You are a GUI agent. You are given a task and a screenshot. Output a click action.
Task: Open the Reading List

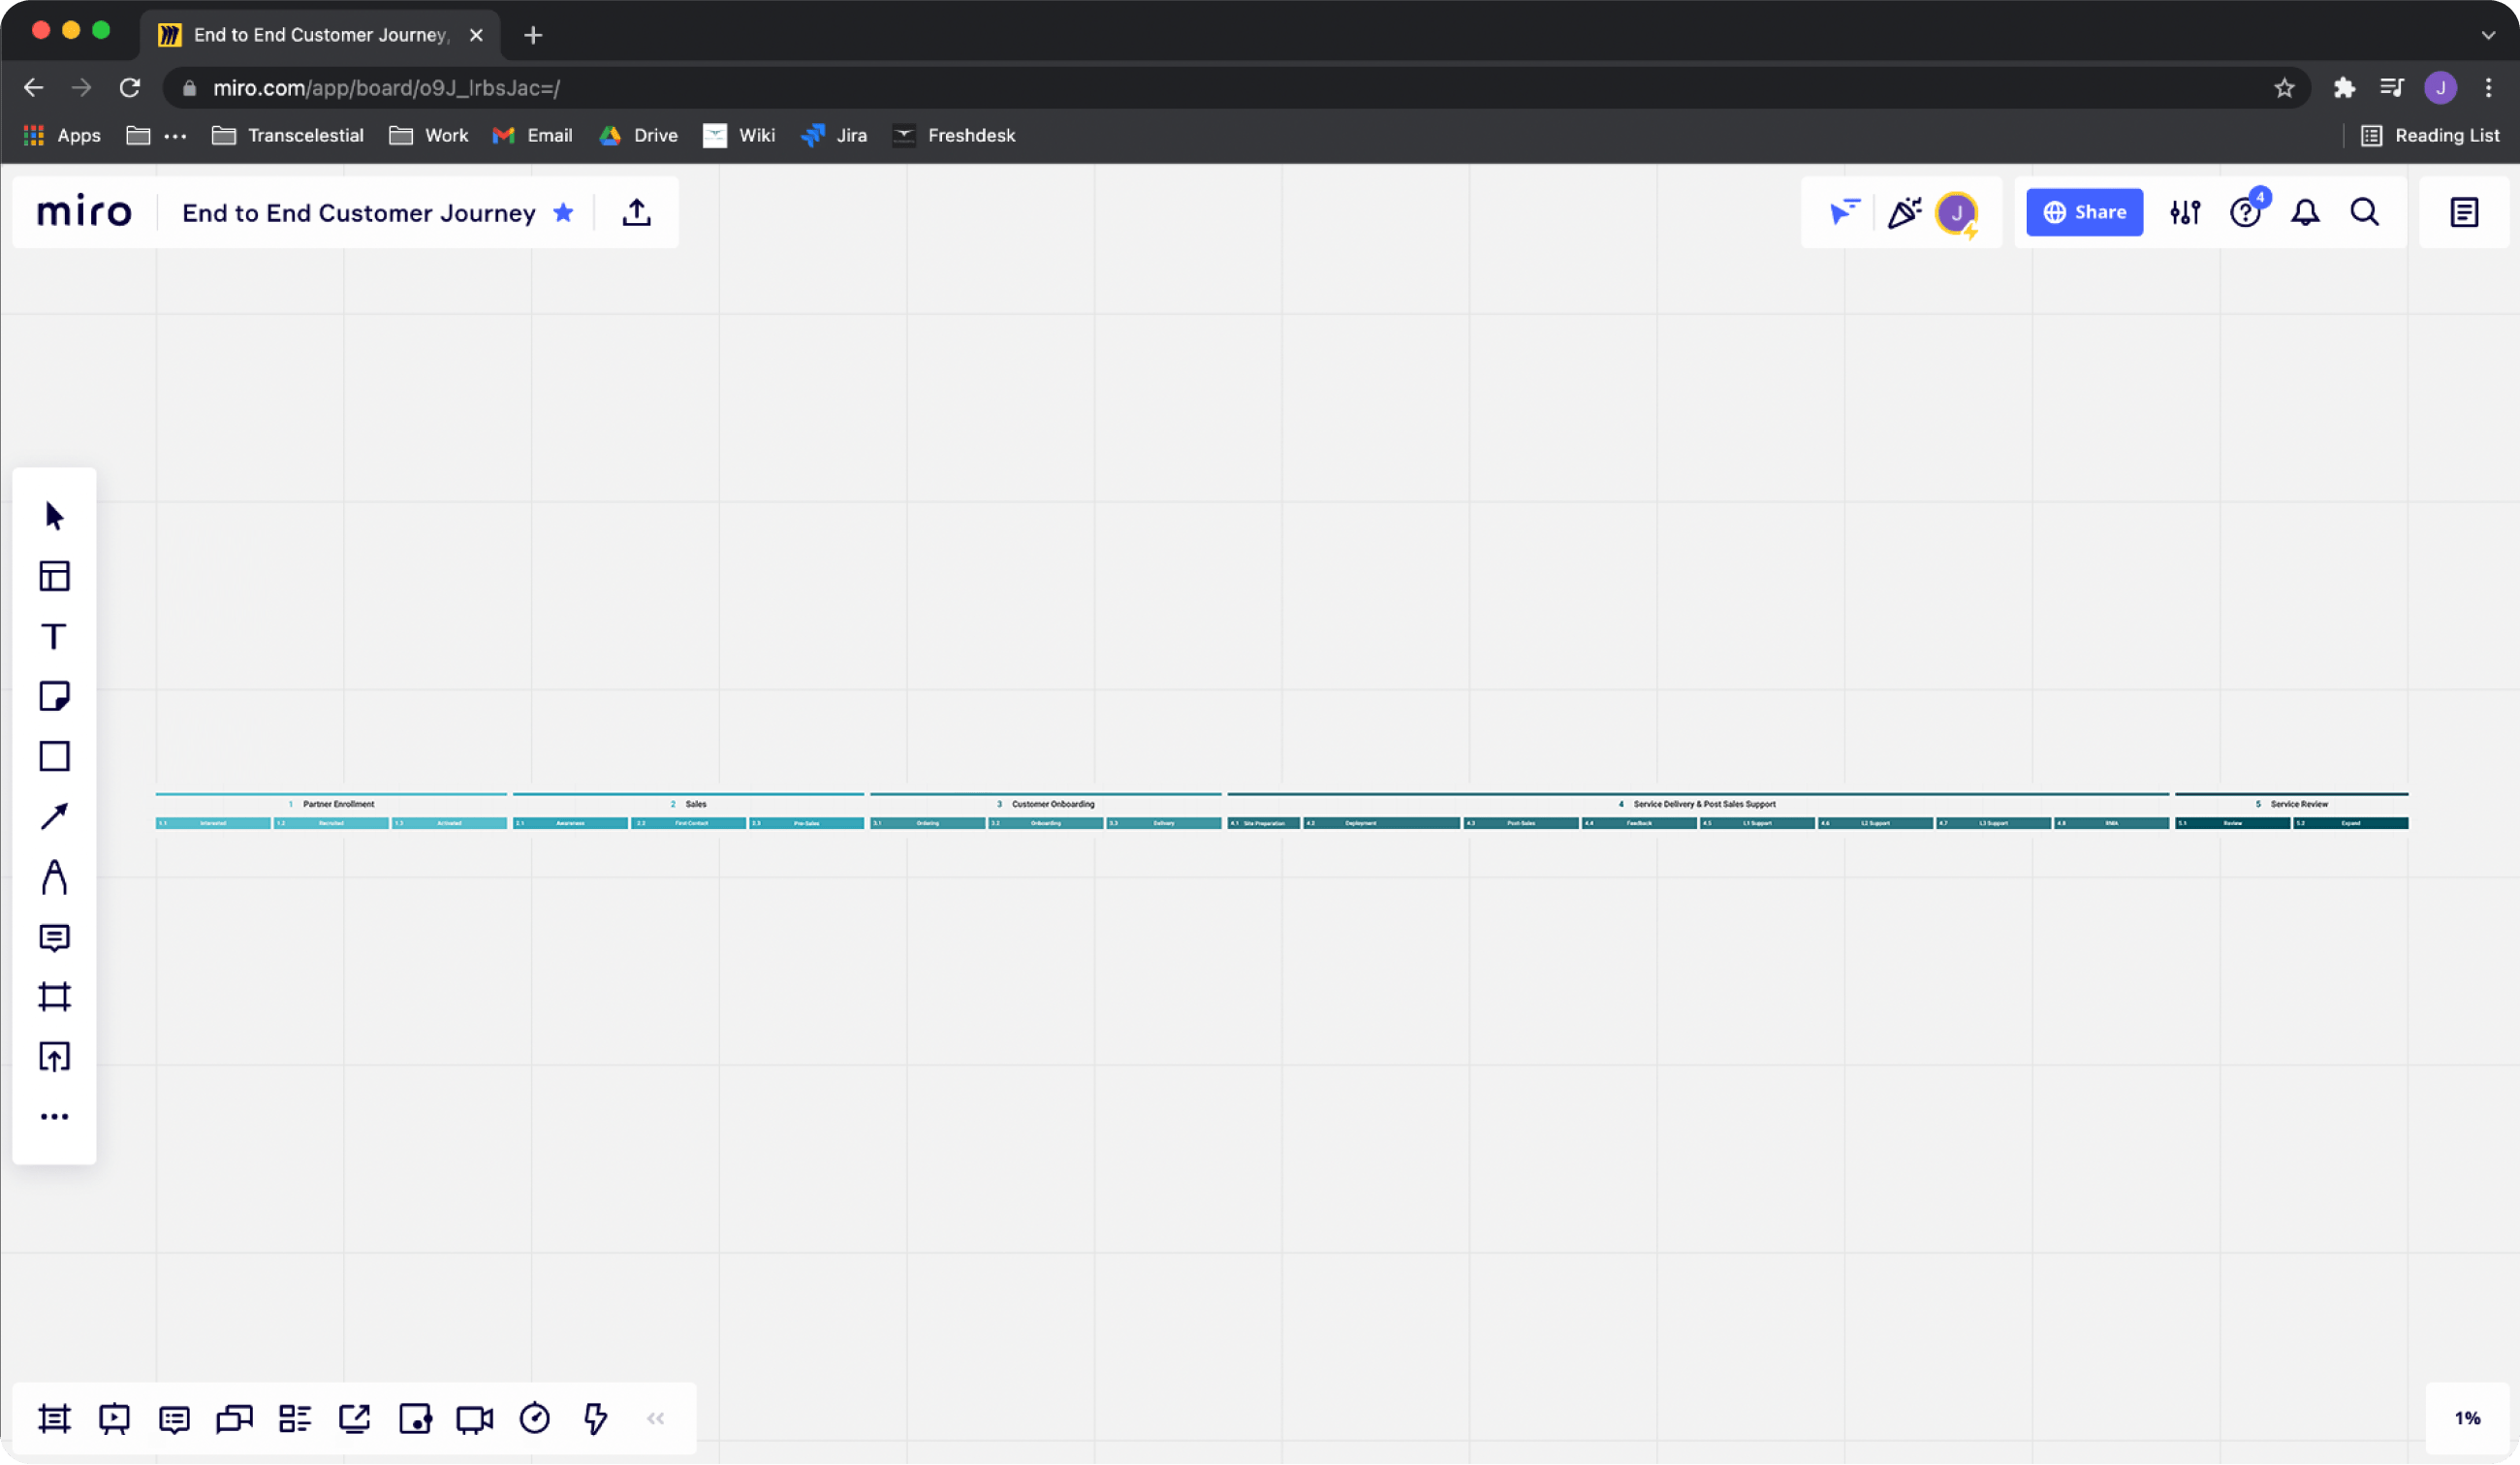(2430, 135)
